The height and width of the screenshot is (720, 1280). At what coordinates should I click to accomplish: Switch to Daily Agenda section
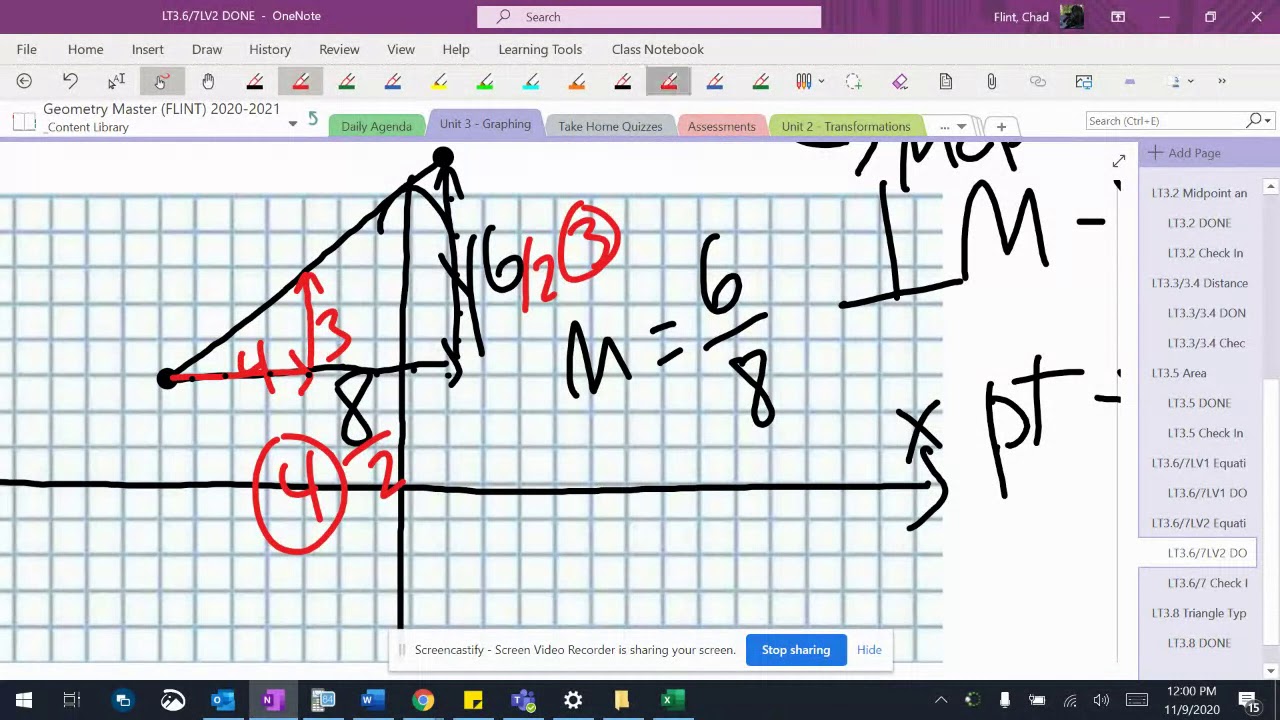[x=376, y=126]
